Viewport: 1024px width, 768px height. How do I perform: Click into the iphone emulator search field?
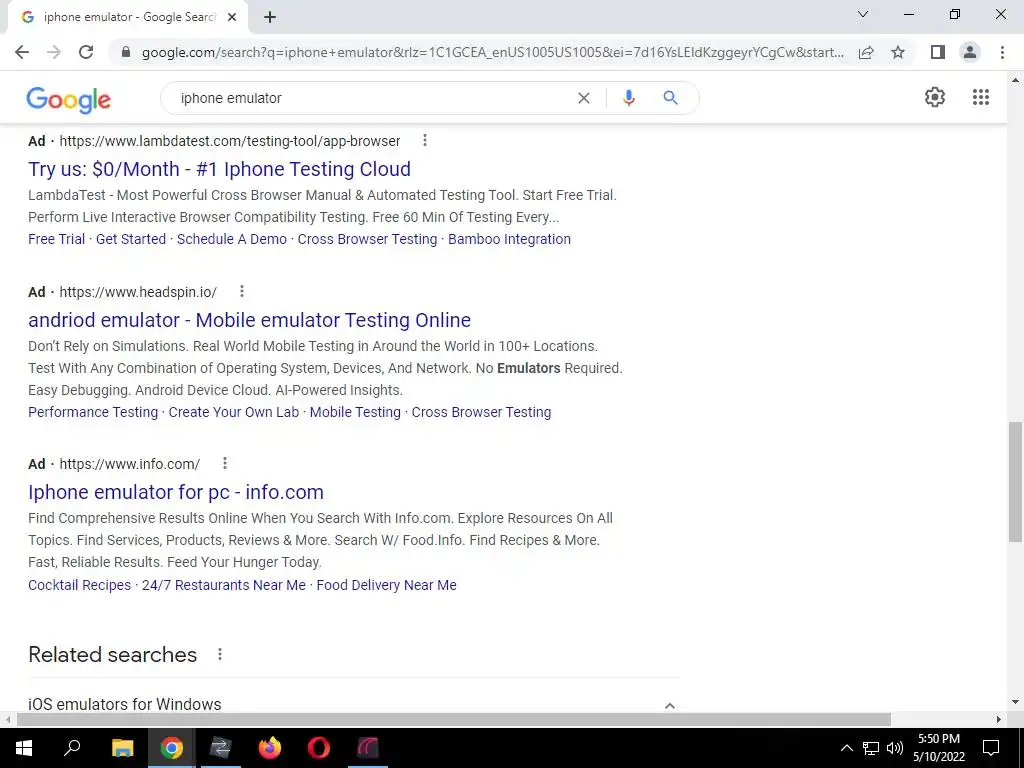tap(372, 98)
